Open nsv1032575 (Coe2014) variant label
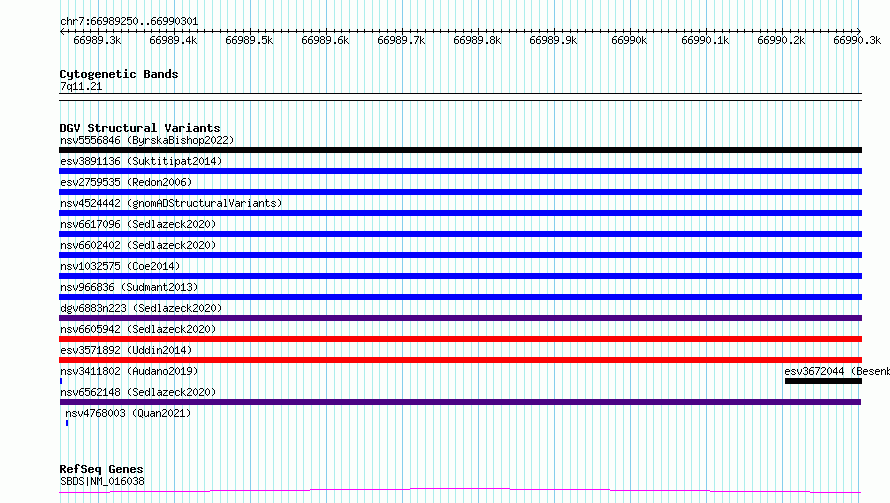 coord(120,266)
